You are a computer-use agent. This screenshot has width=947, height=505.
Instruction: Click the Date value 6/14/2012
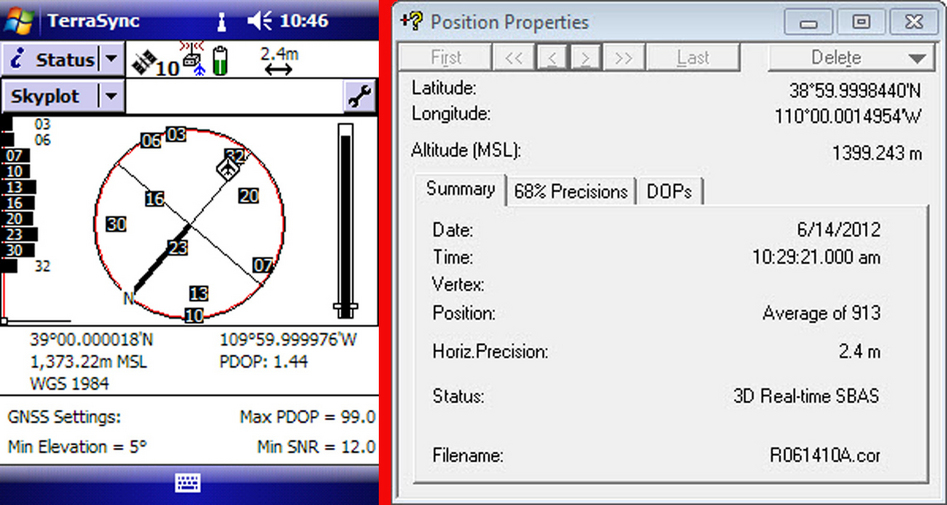(x=839, y=230)
